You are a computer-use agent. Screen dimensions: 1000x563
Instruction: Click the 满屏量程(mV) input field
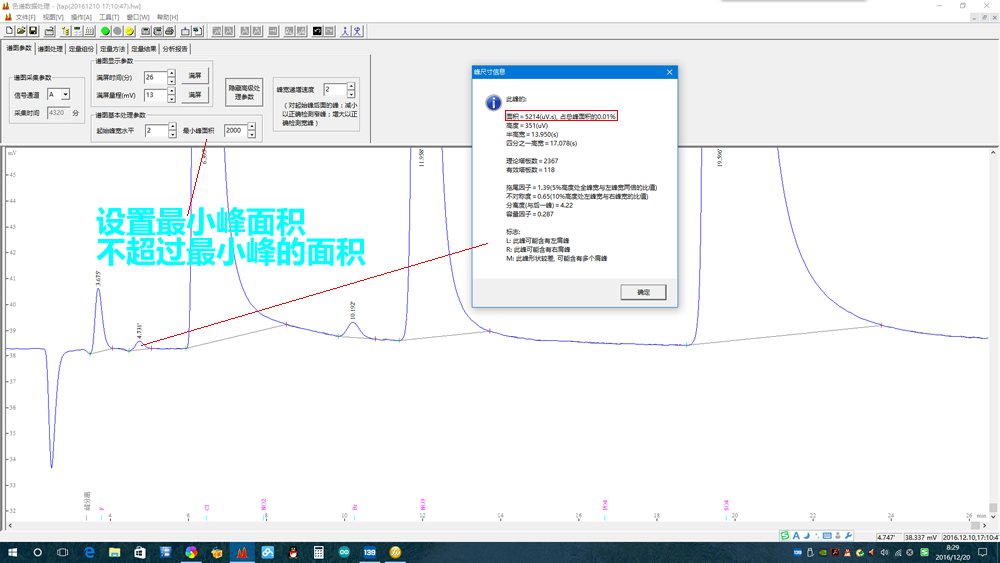coord(156,95)
